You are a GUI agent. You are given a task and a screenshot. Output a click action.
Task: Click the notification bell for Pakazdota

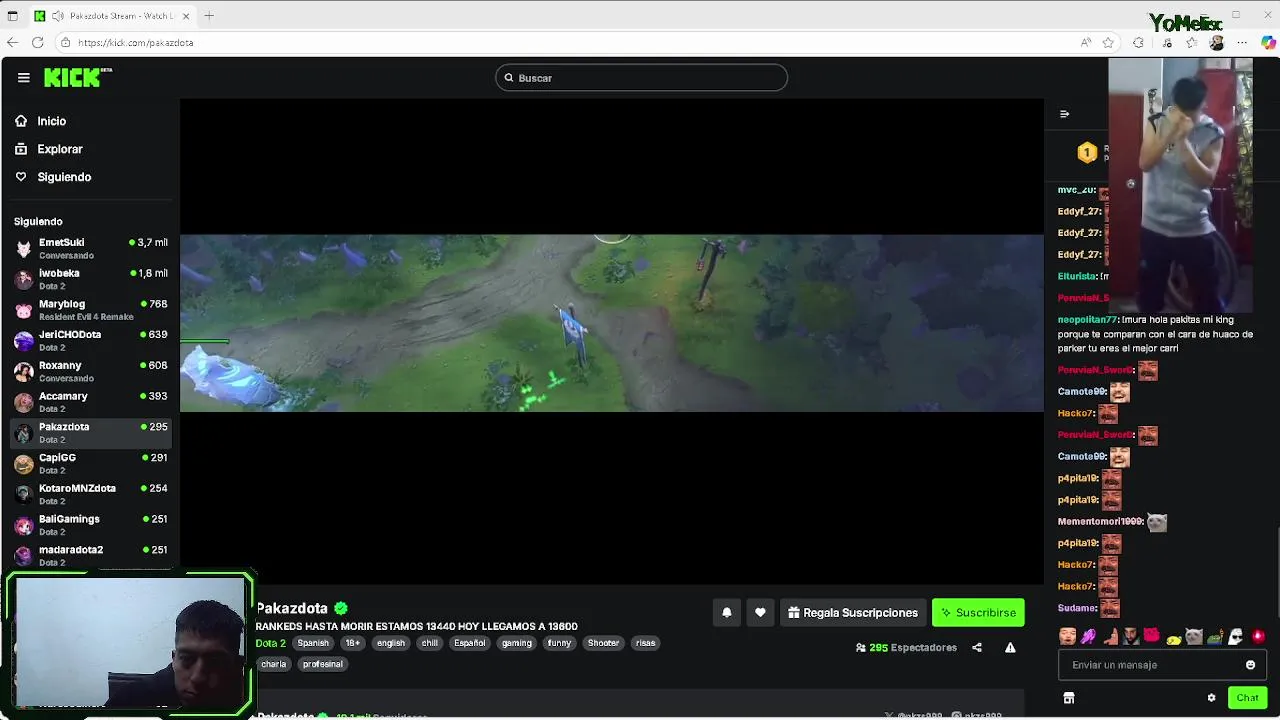pos(727,613)
